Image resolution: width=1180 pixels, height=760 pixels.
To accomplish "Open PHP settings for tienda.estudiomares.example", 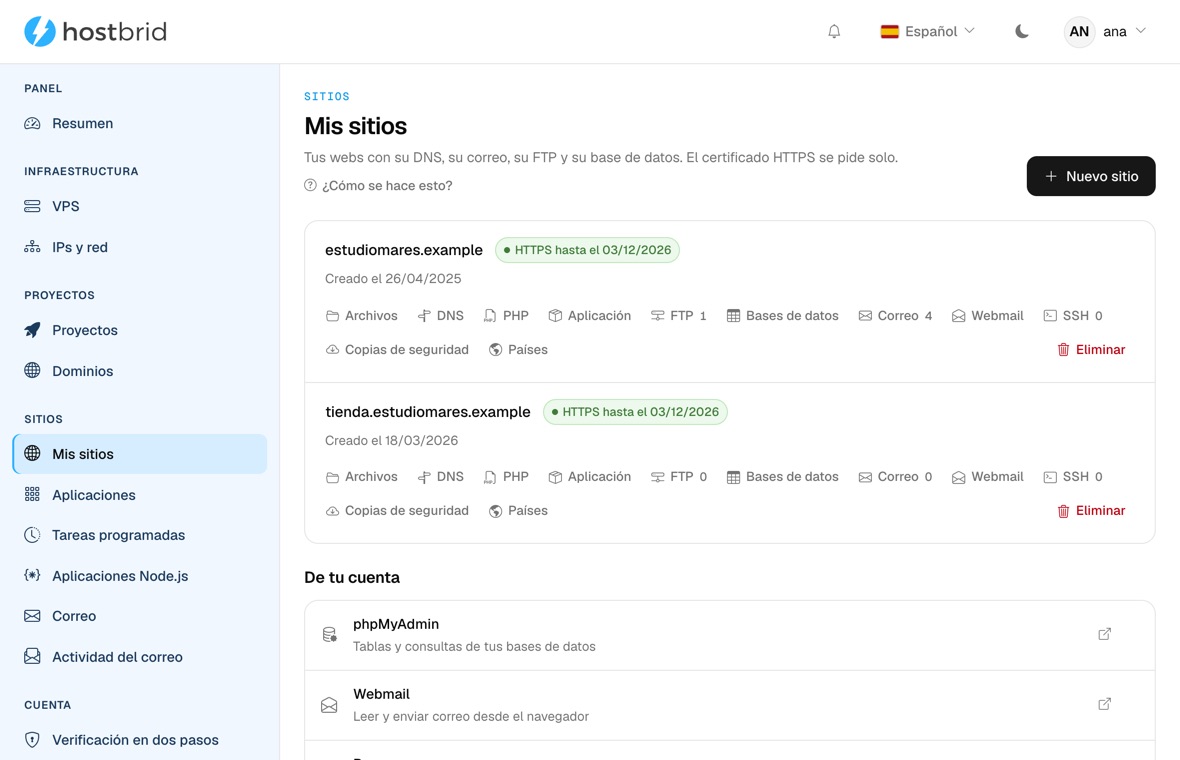I will (506, 476).
